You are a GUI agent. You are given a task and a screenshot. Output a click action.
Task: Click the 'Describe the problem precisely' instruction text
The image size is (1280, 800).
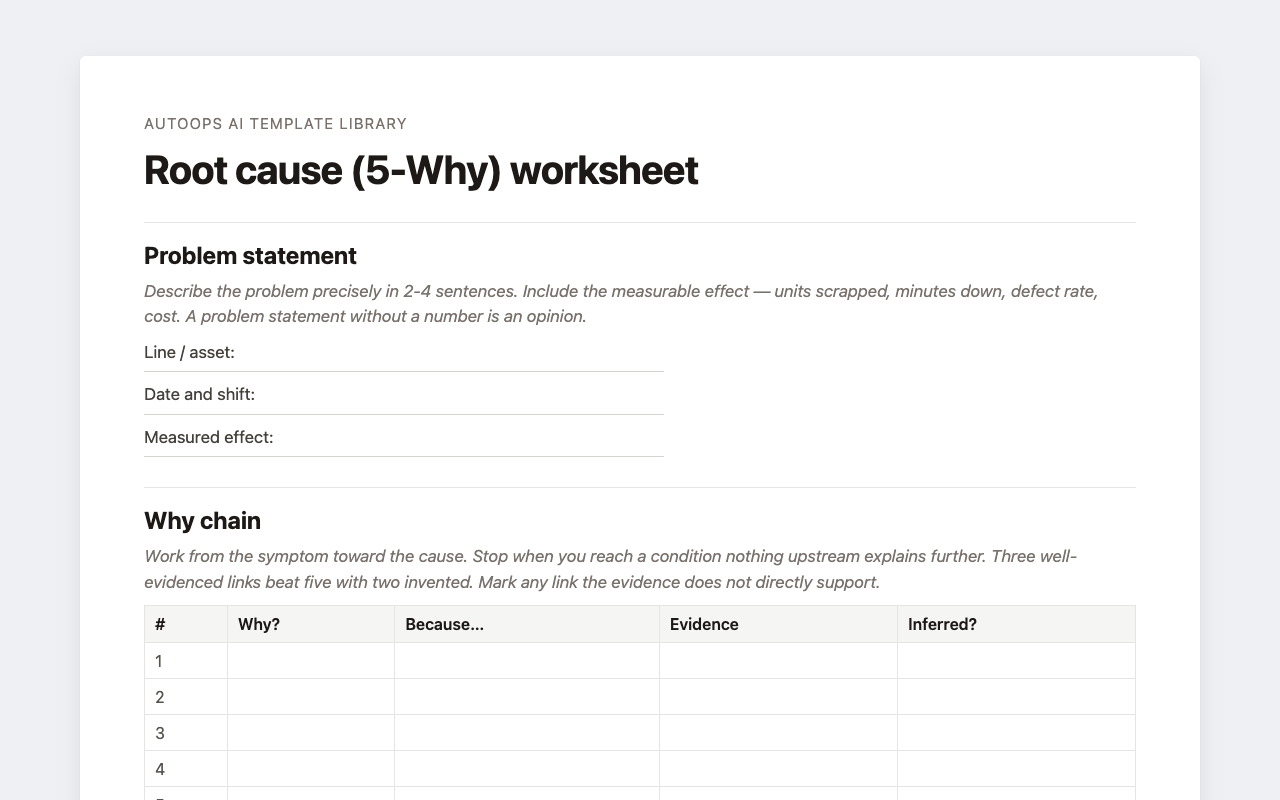point(621,304)
